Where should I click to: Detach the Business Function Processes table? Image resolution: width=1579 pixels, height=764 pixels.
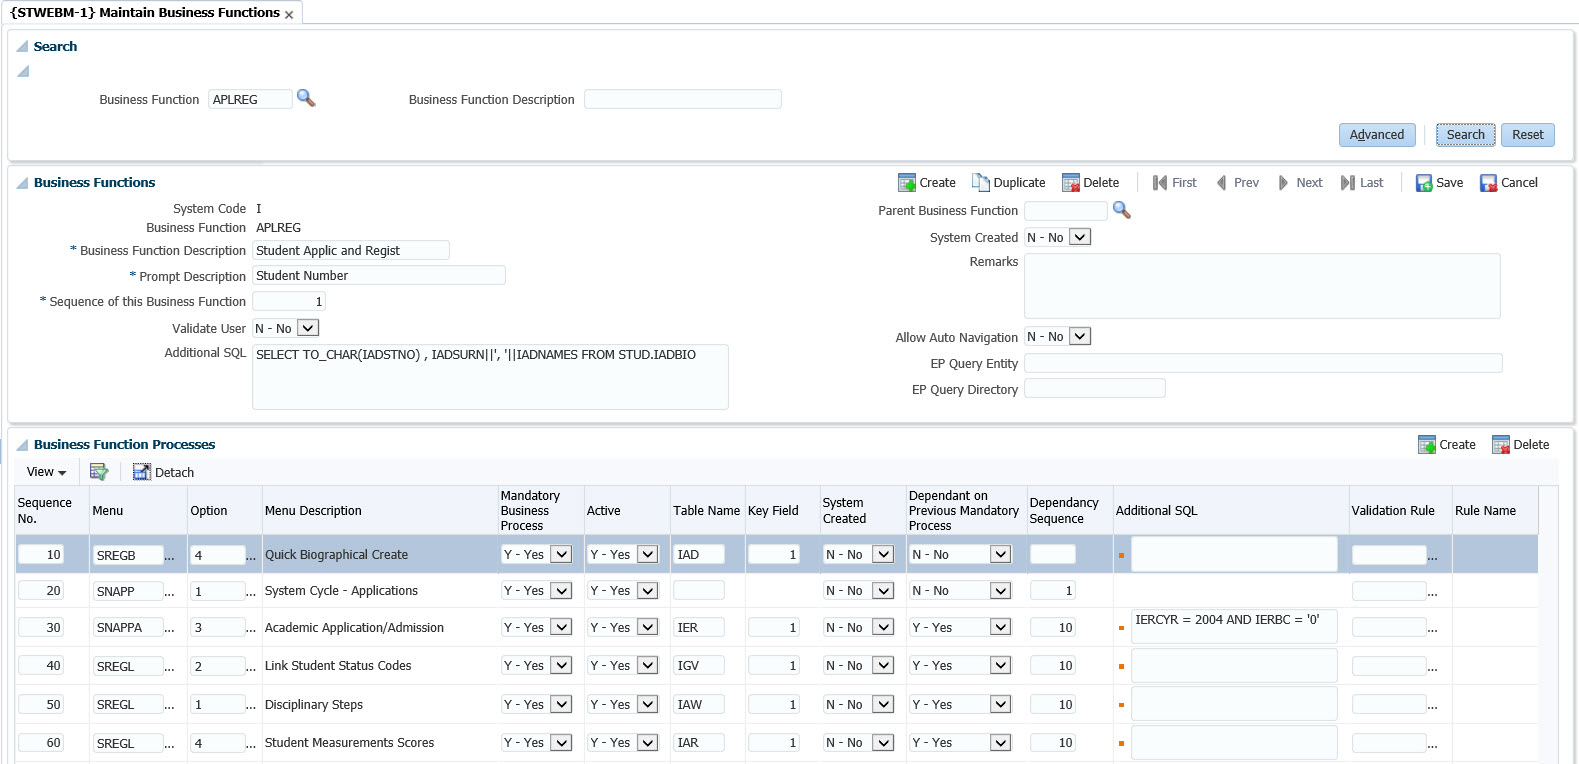click(x=163, y=472)
